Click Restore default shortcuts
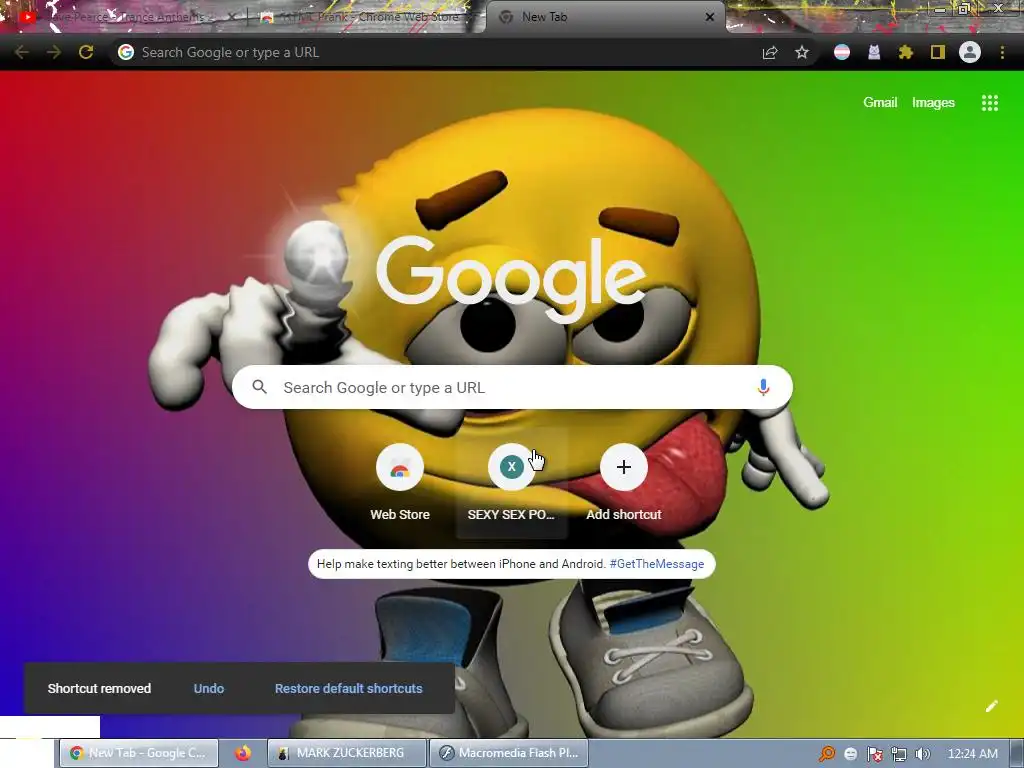 (349, 688)
